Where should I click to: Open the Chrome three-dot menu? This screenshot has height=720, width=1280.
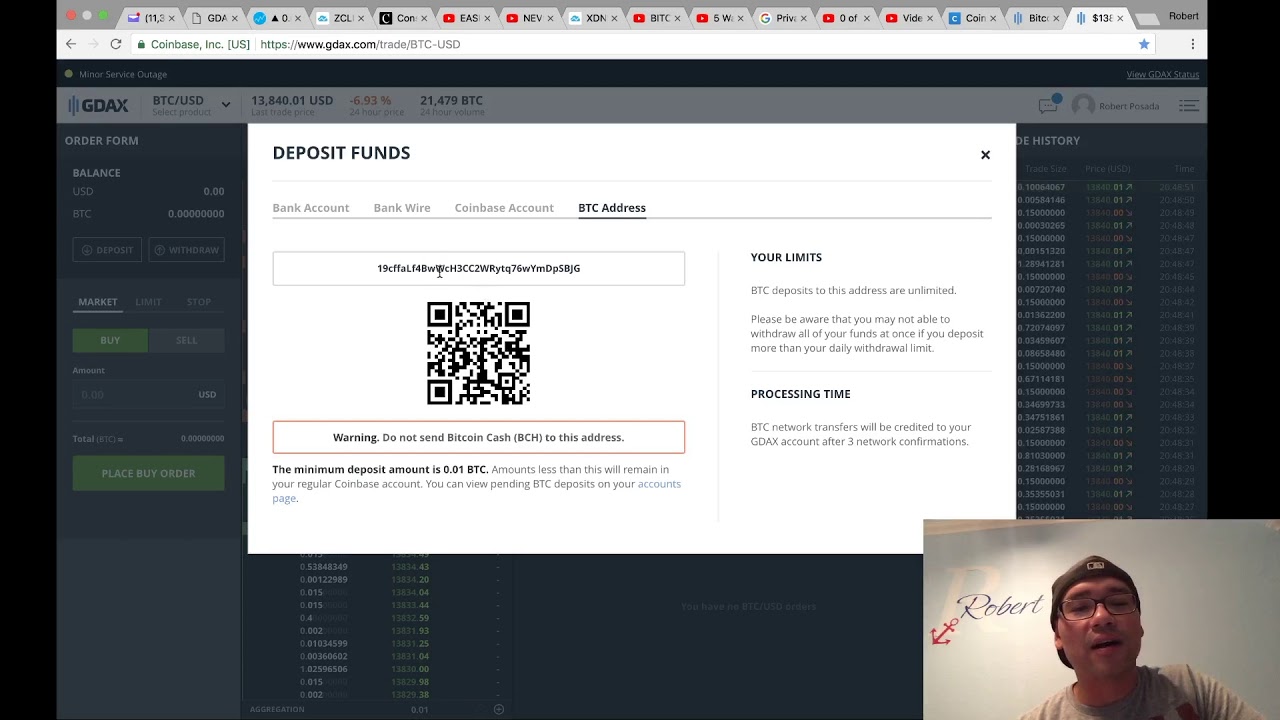(x=1192, y=44)
